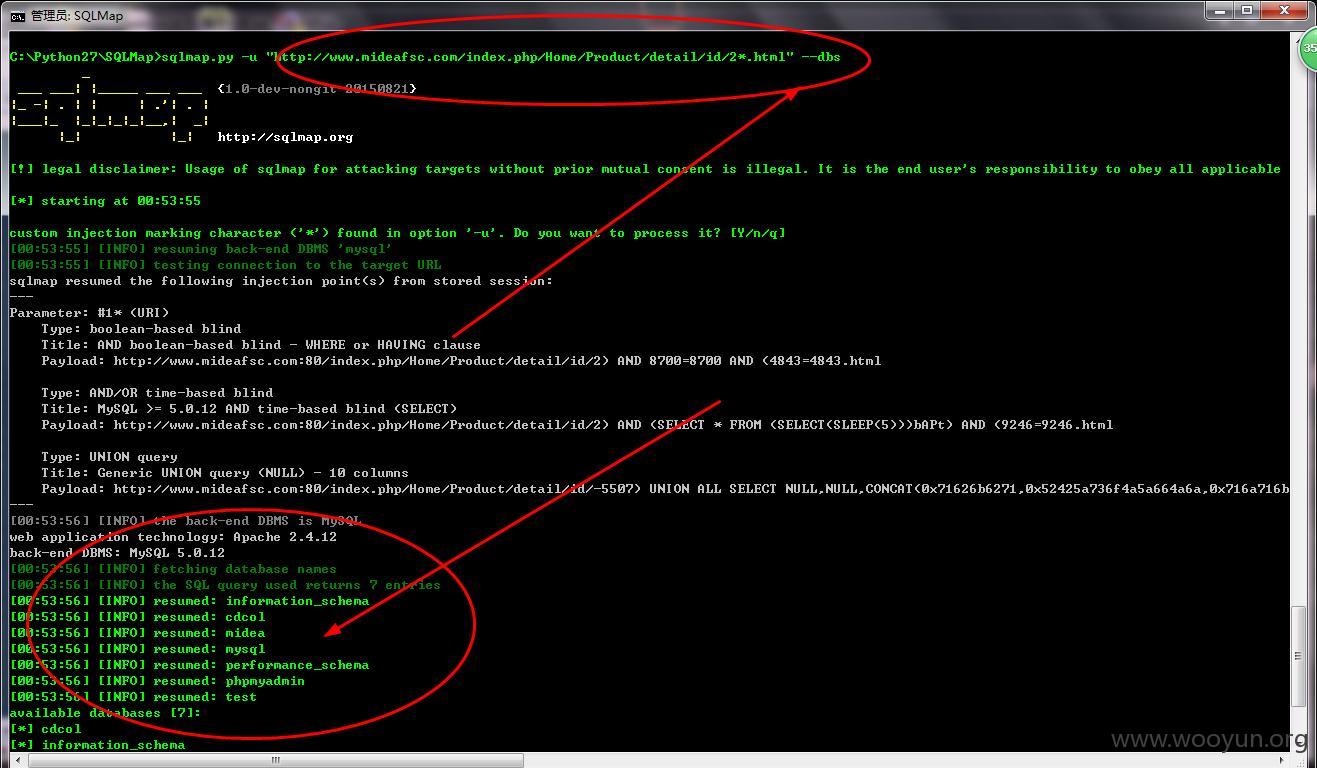Minimize the SQLMap console window
Screen dimensions: 1317x768
[1221, 11]
